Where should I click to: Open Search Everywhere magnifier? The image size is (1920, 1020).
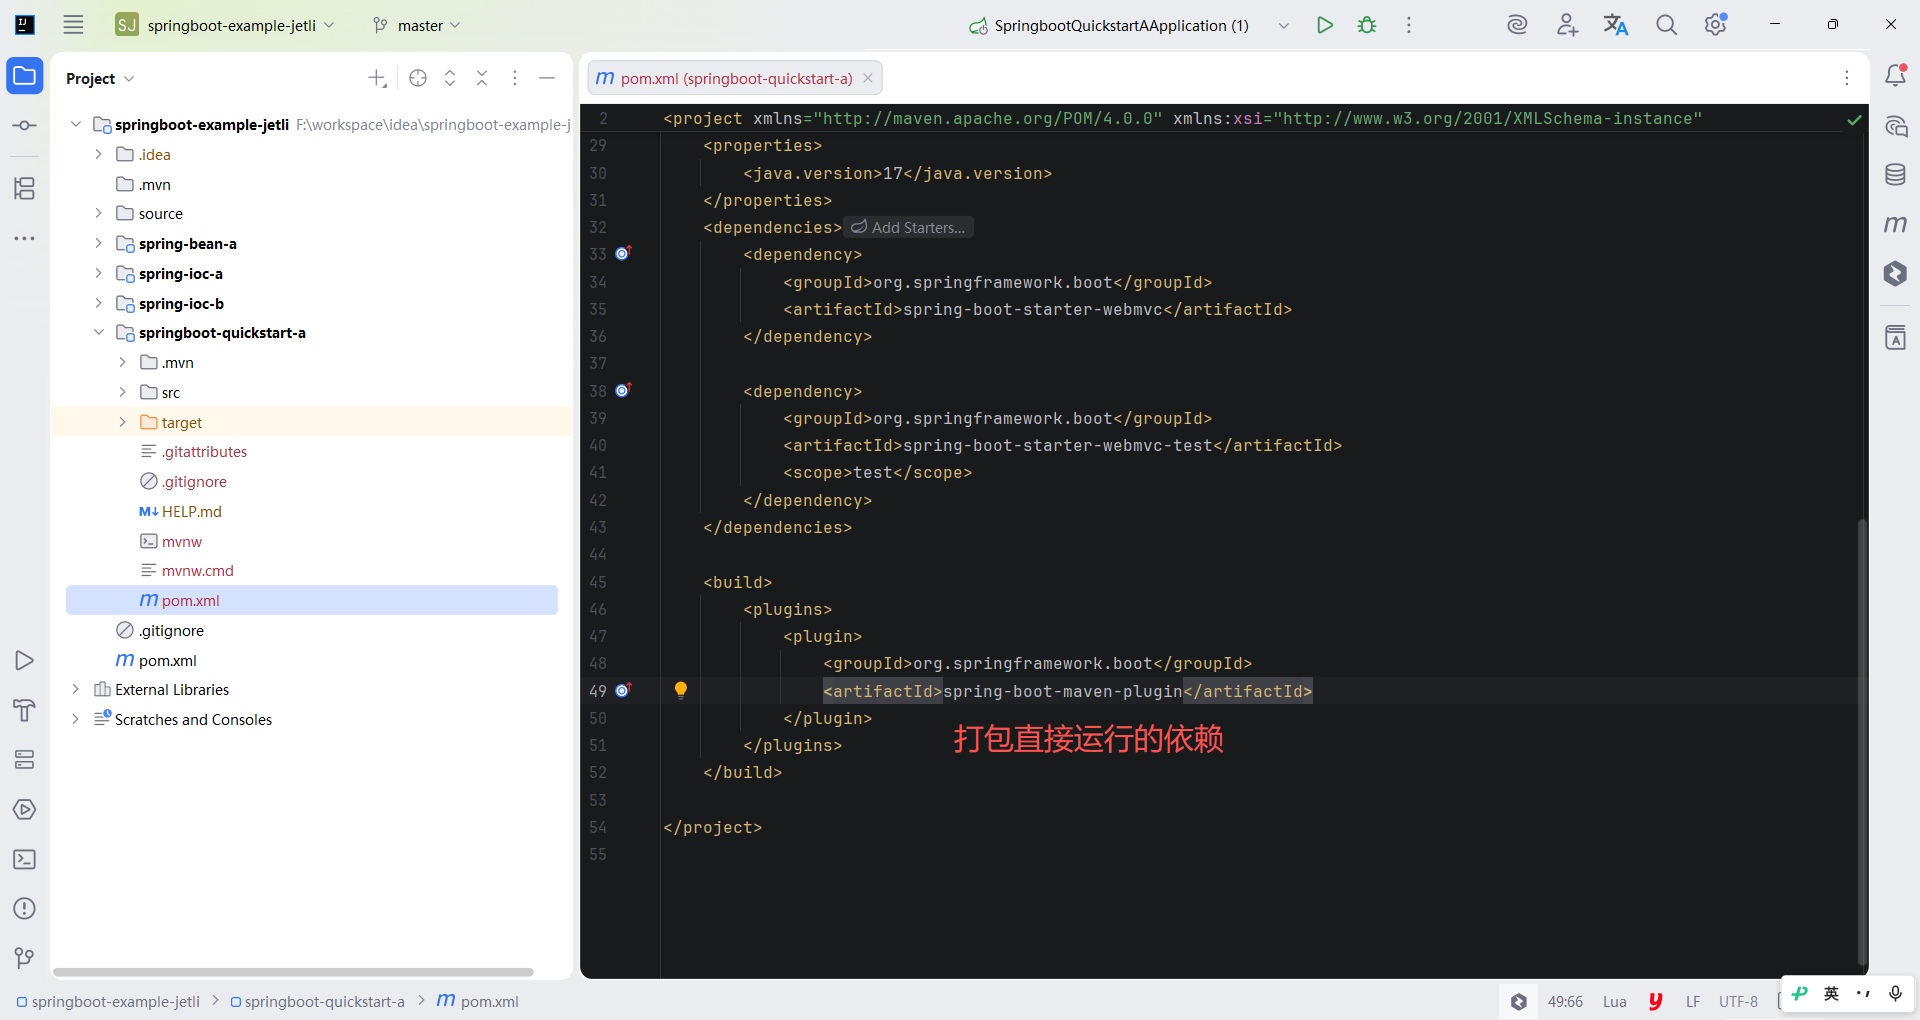pos(1666,25)
